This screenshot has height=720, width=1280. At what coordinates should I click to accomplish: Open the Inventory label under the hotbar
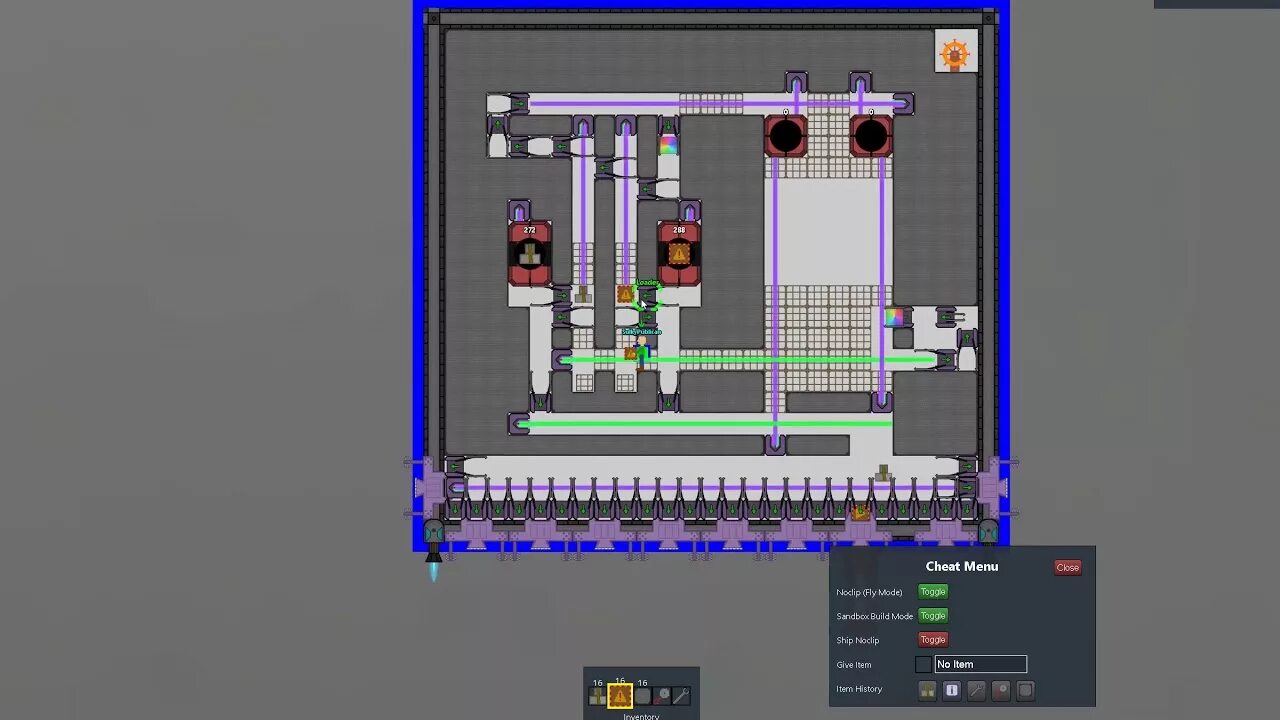pos(641,716)
